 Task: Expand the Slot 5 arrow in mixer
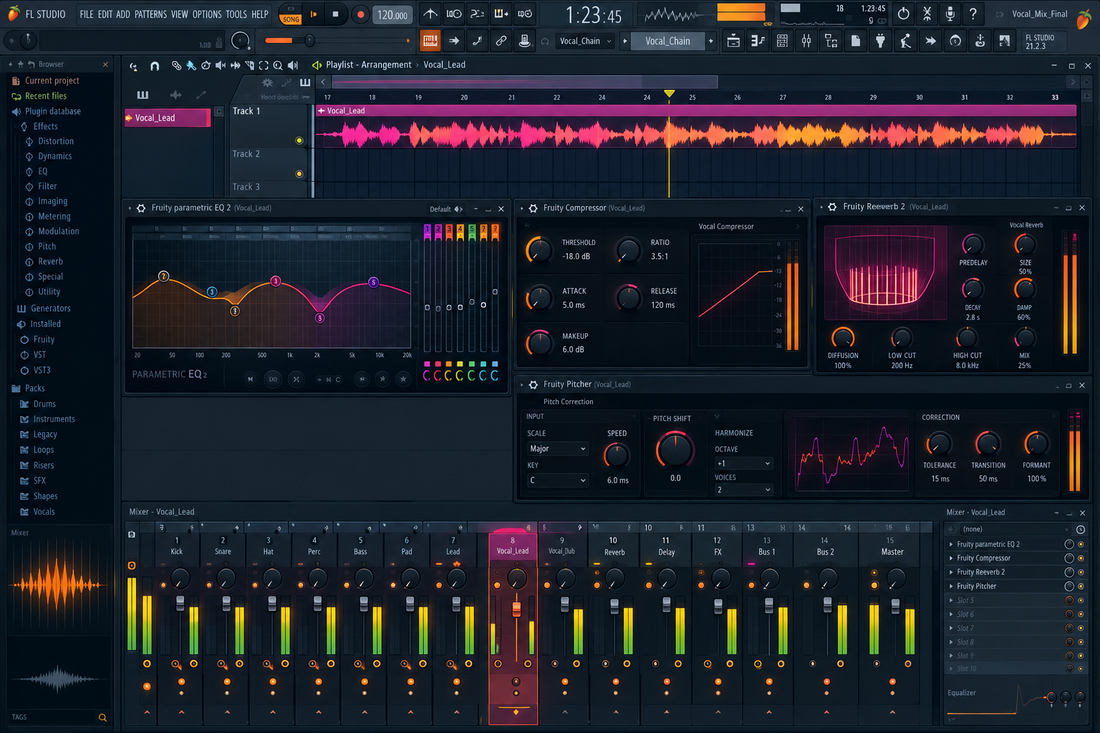point(951,600)
